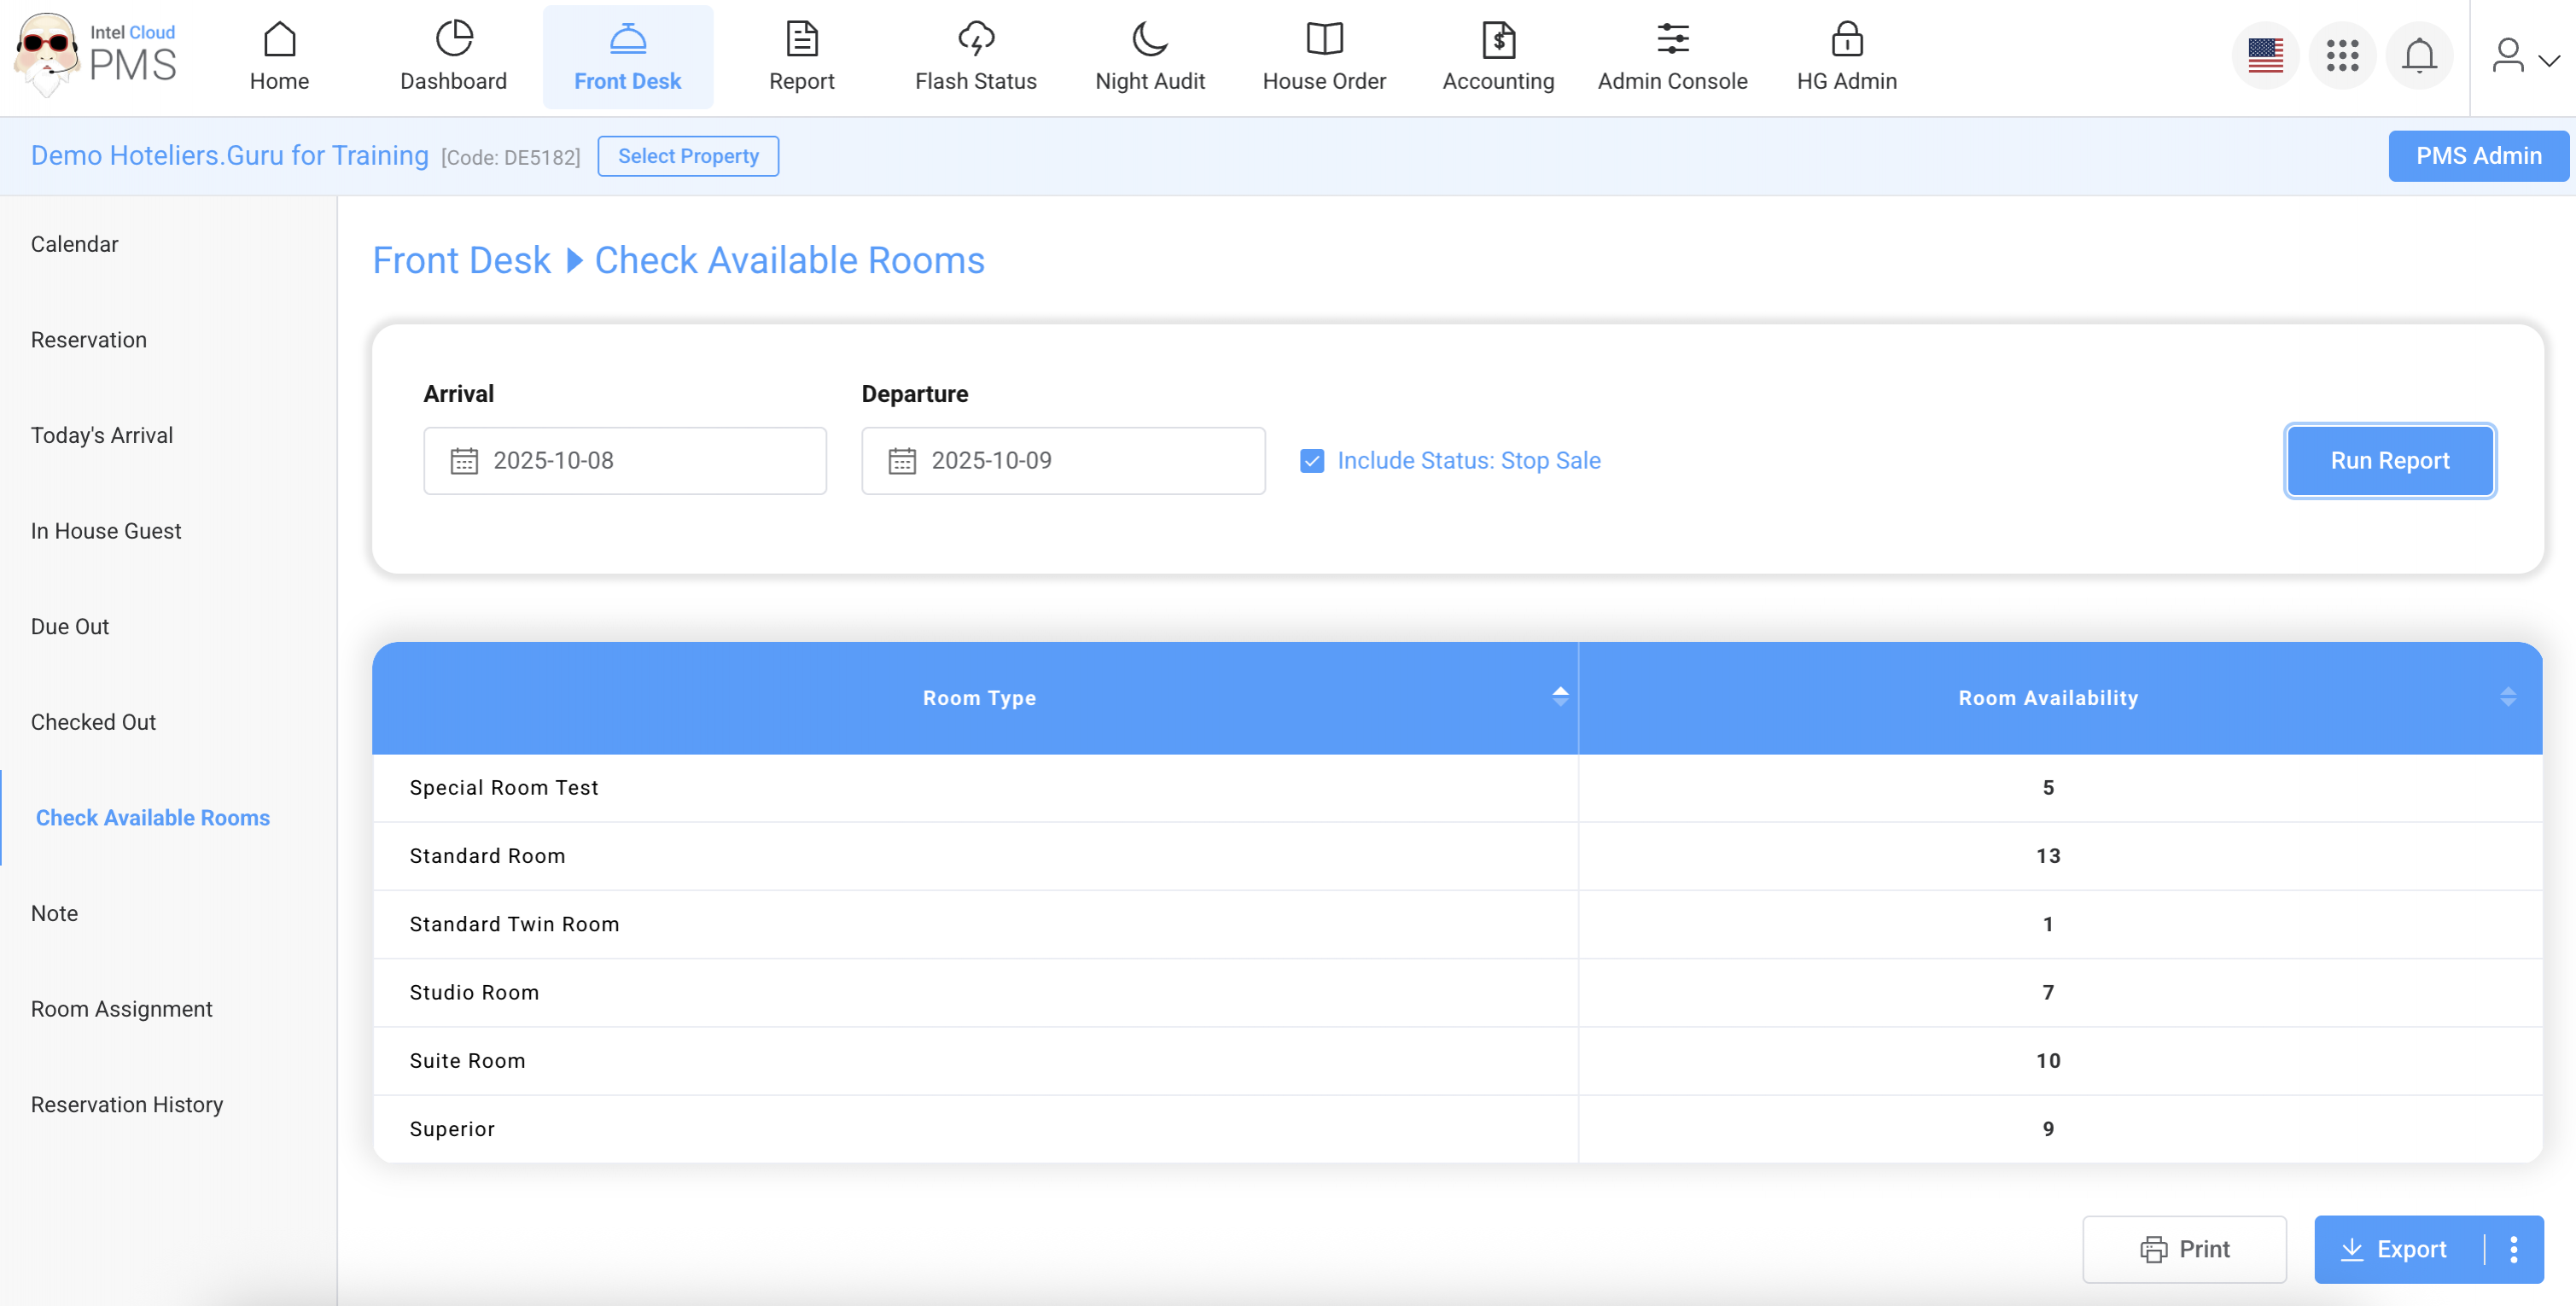Click the Print button
Viewport: 2576px width, 1306px height.
click(x=2183, y=1249)
